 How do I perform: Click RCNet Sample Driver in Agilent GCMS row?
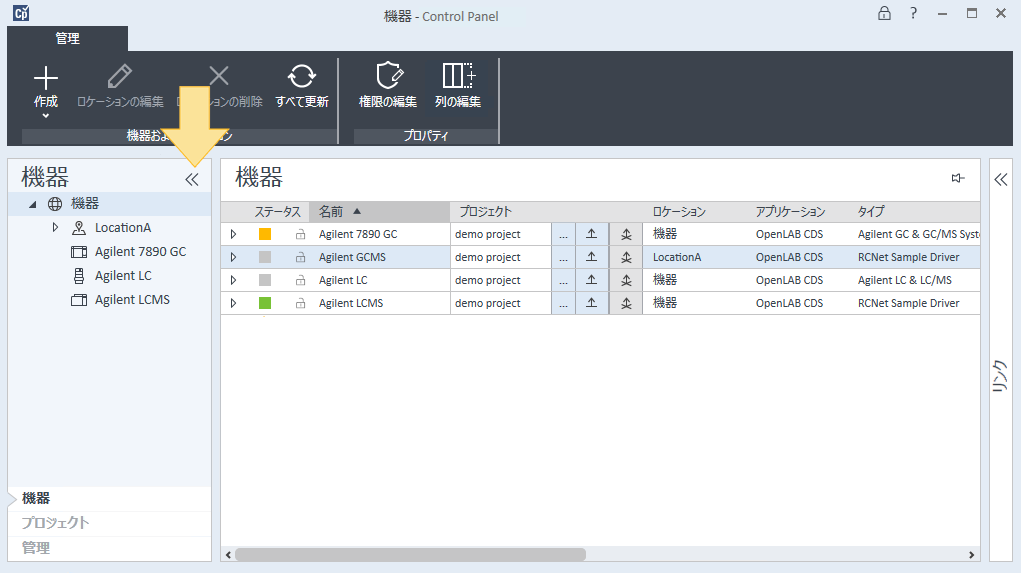click(x=908, y=257)
